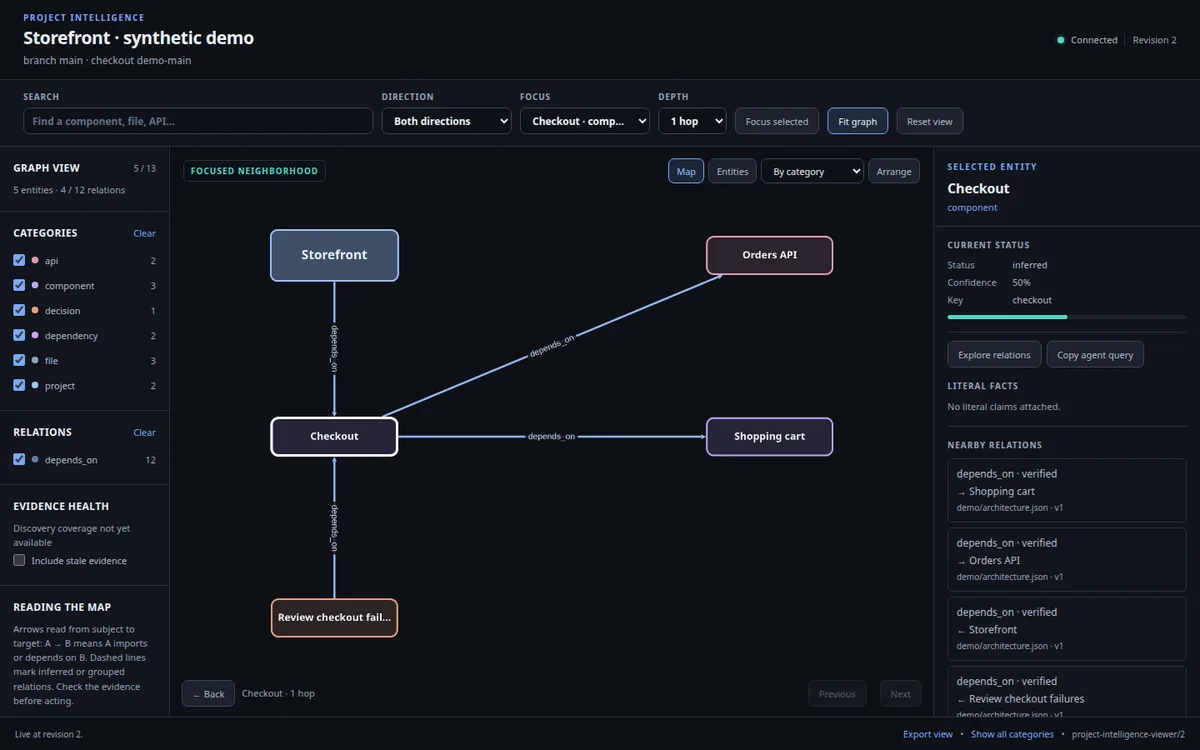The width and height of the screenshot is (1200, 750).
Task: Enable Include stale evidence checkbox
Action: point(19,561)
